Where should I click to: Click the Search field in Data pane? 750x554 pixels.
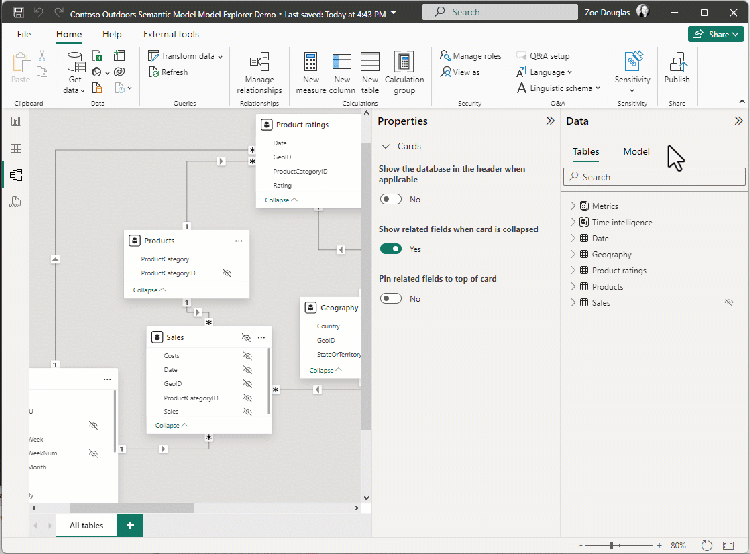655,177
